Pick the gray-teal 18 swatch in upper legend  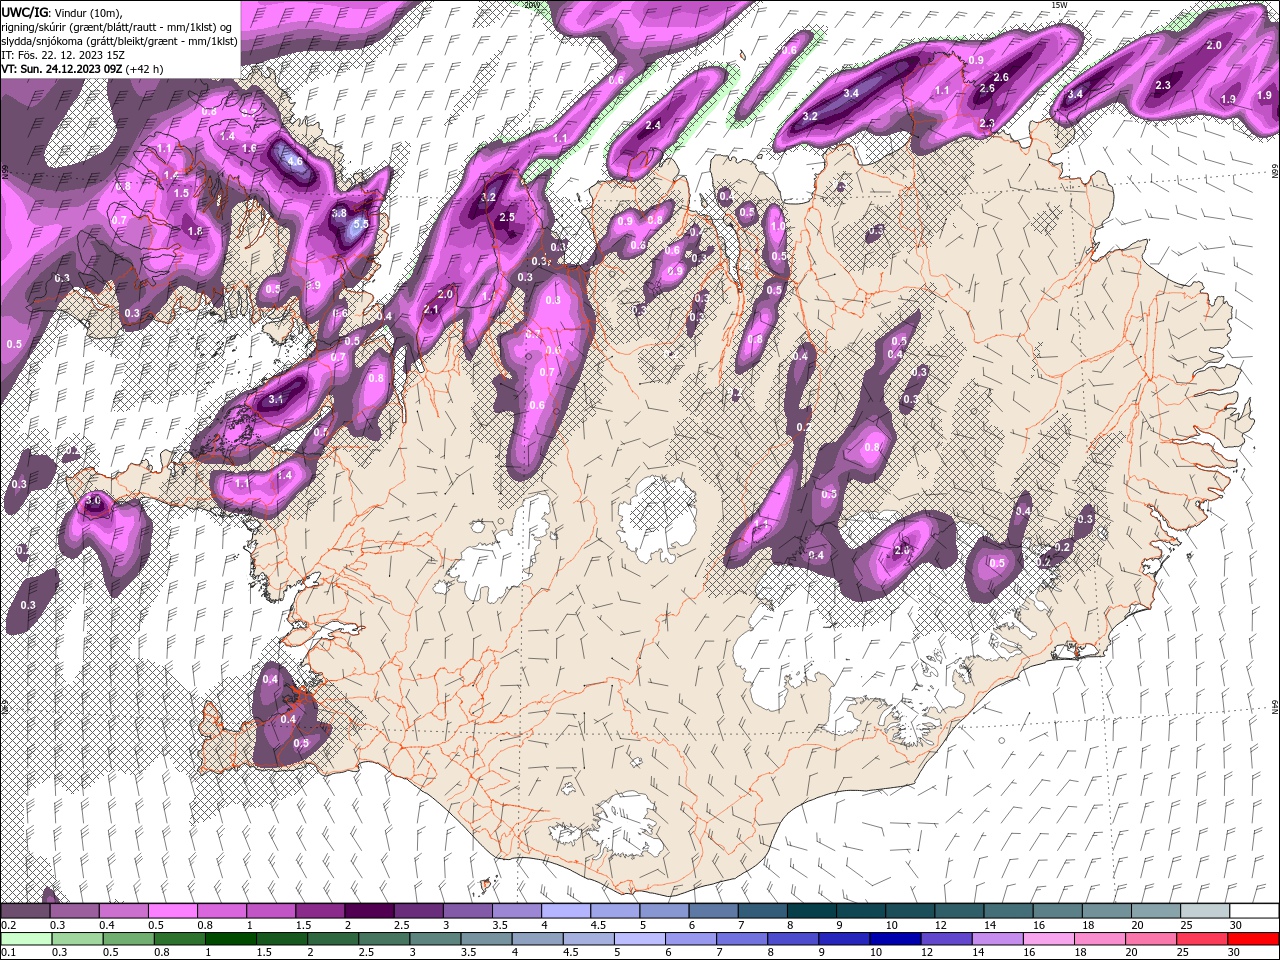pos(1107,911)
